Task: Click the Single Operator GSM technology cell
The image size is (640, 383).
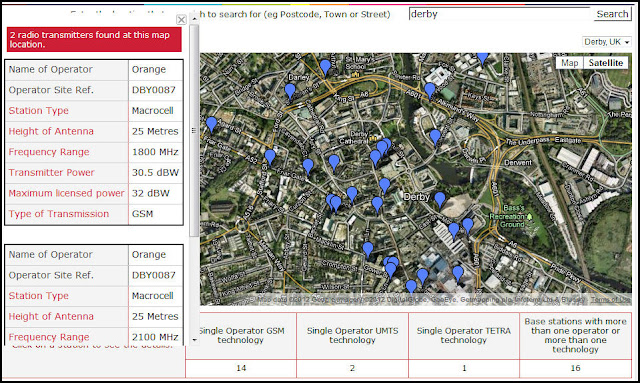Action: tap(241, 335)
